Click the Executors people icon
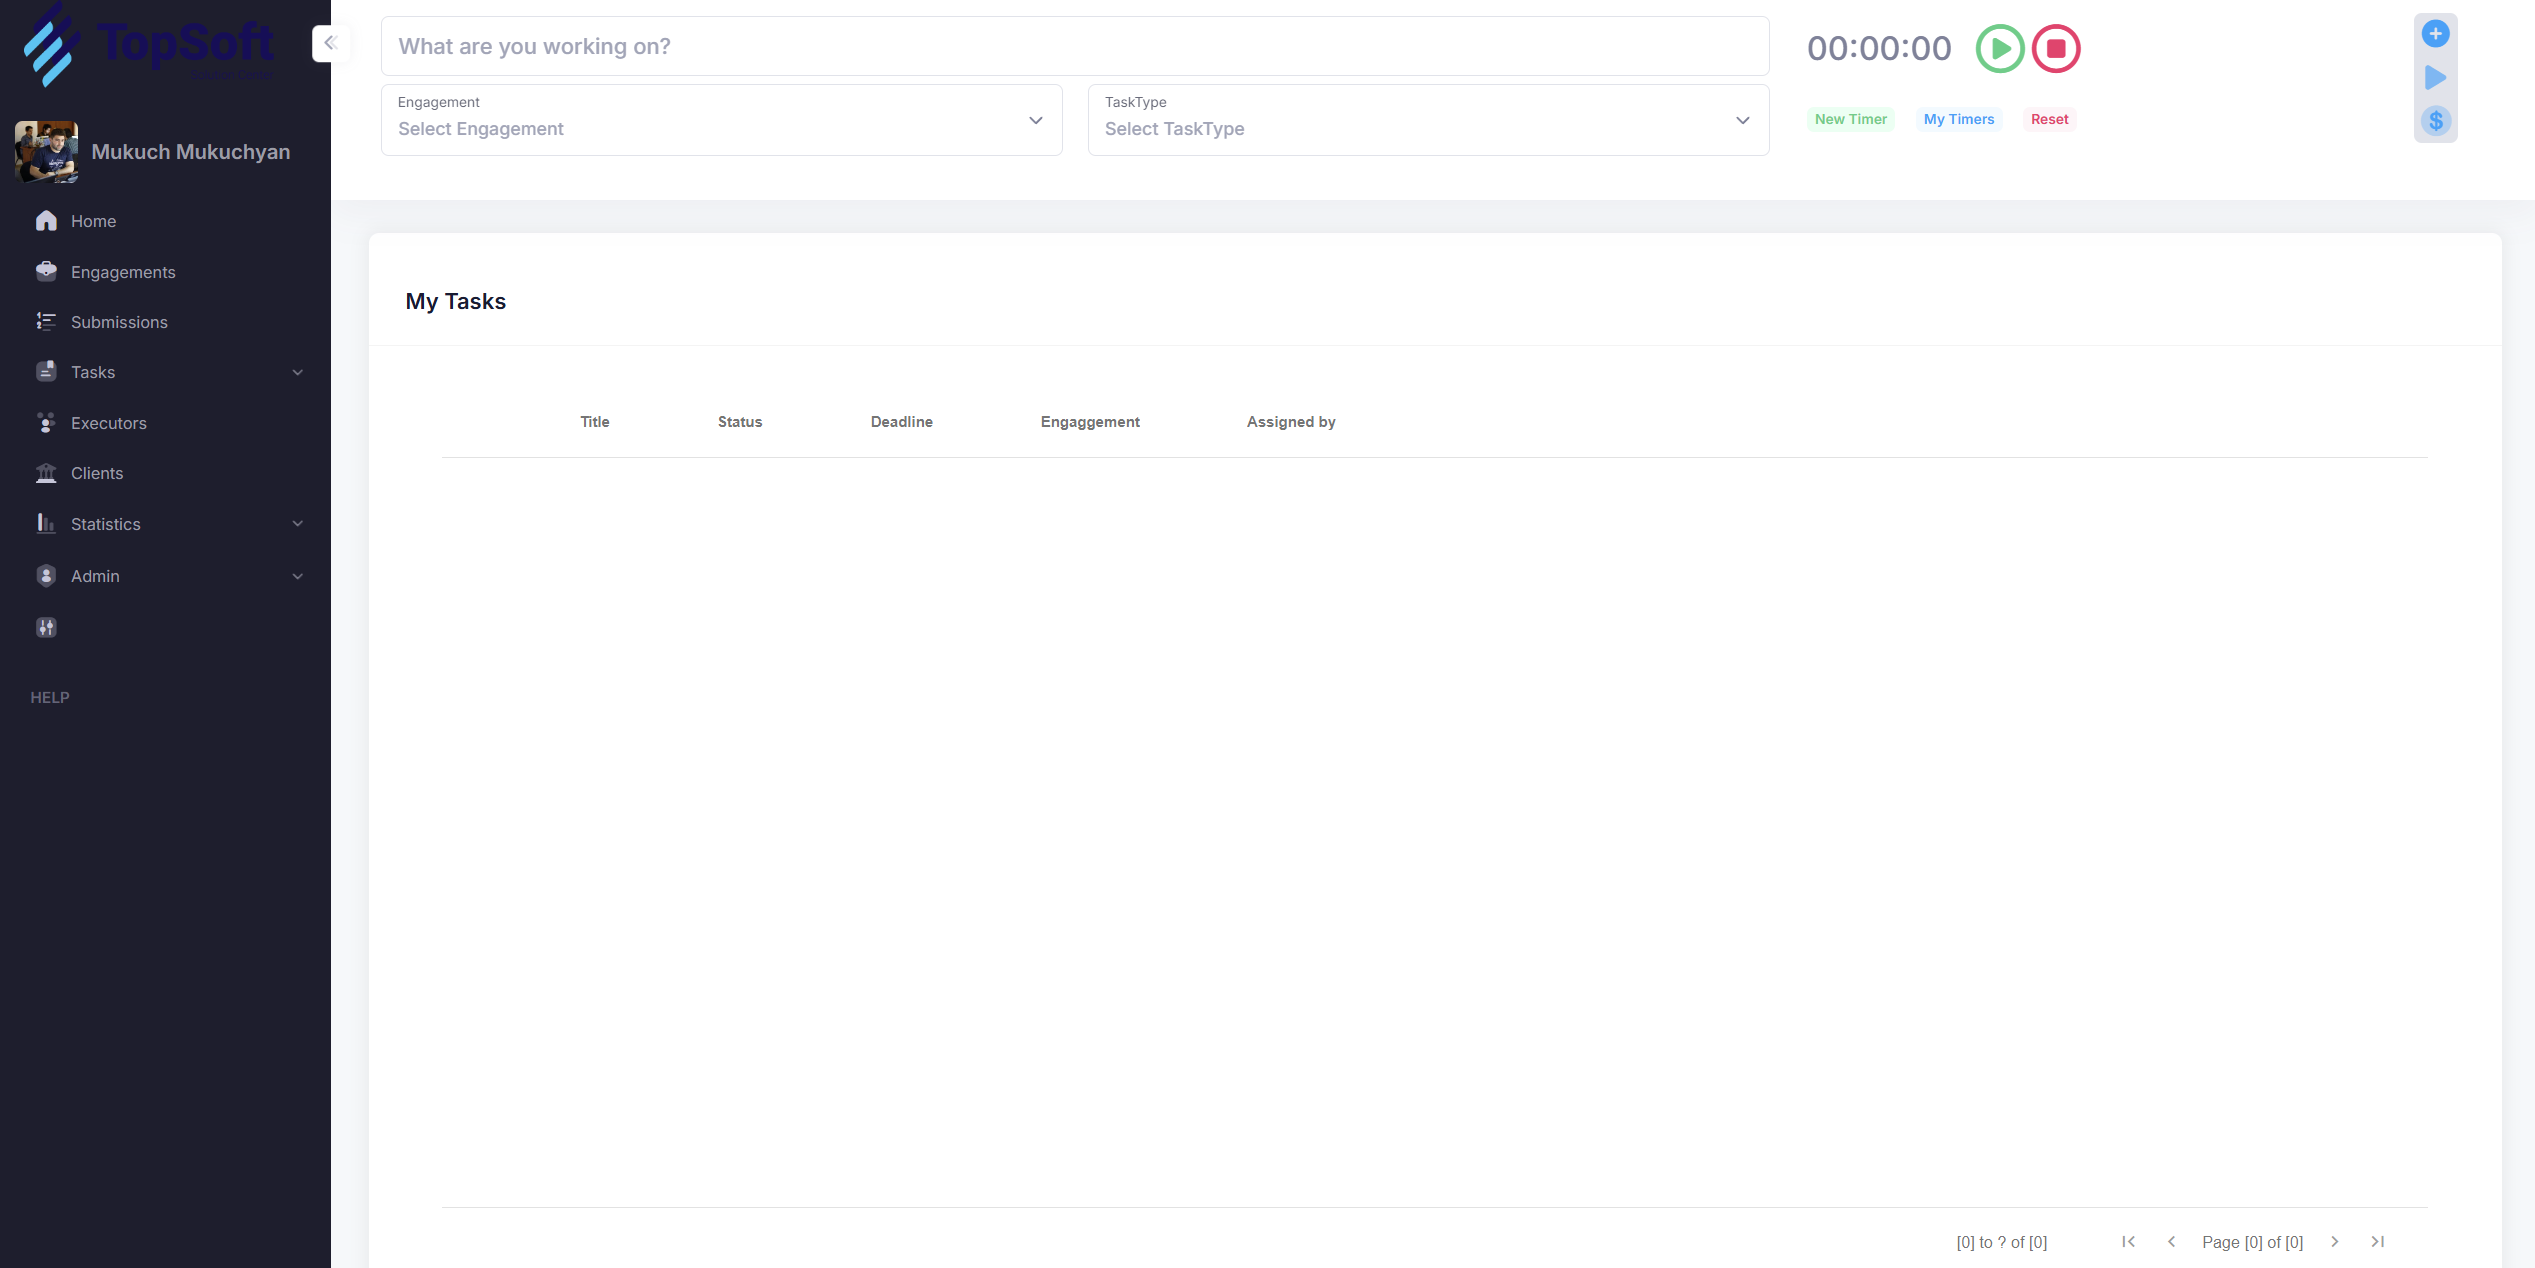2535x1268 pixels. click(x=46, y=422)
